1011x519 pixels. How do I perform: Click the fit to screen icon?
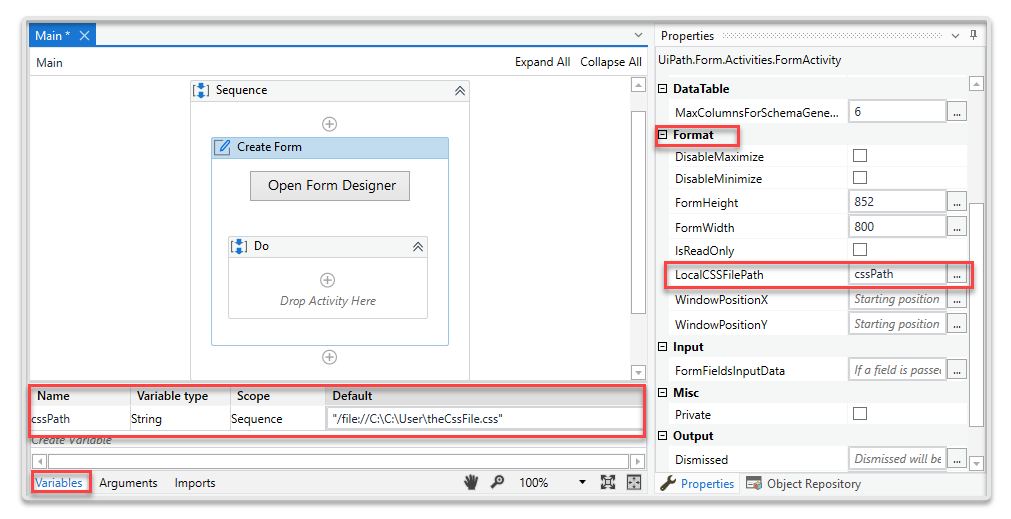[x=607, y=482]
